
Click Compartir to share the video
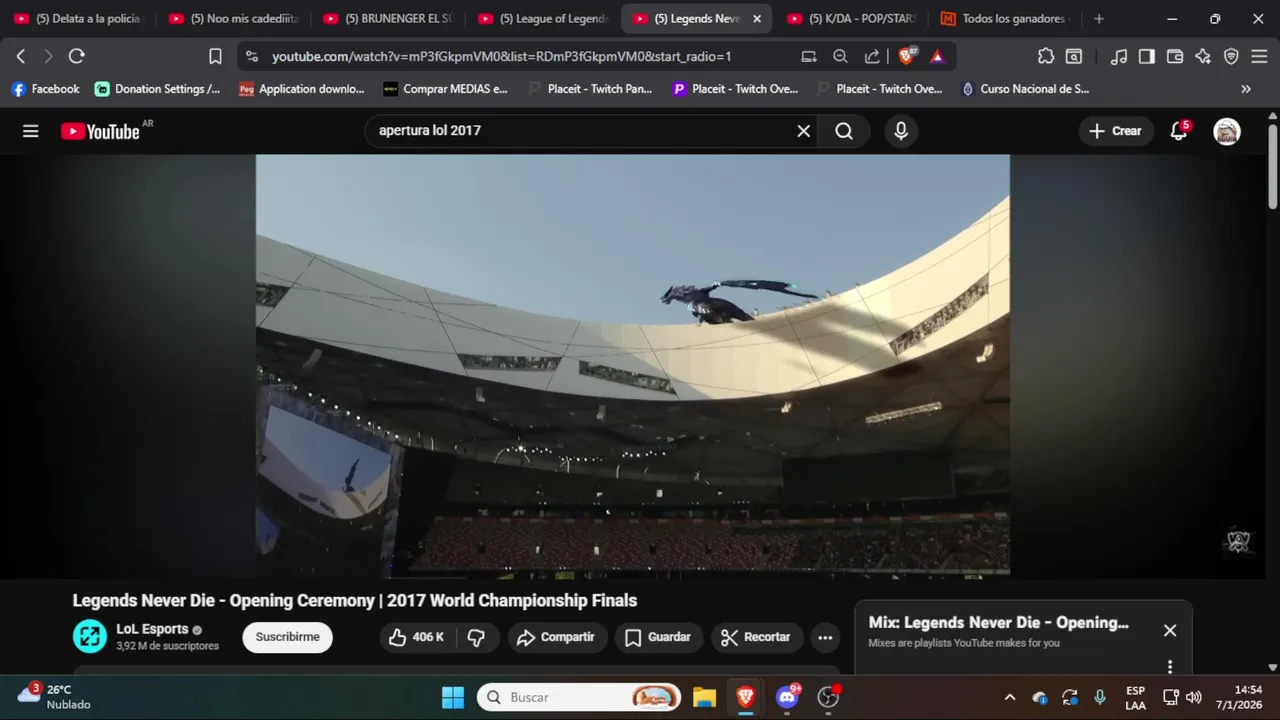click(555, 637)
